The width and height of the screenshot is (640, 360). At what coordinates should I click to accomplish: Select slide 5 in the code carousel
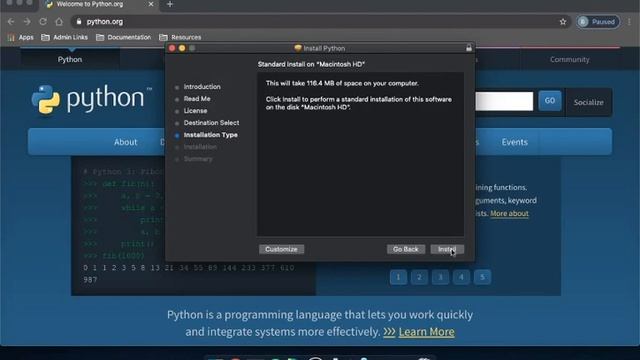coord(482,277)
